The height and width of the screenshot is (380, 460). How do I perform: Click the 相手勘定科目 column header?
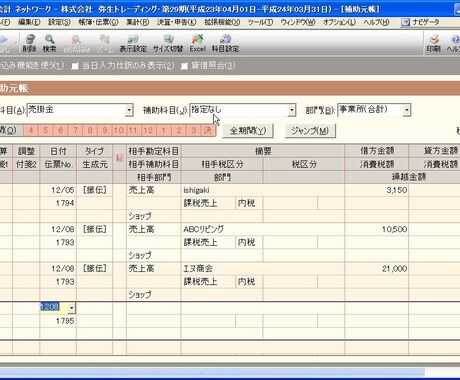coord(154,151)
